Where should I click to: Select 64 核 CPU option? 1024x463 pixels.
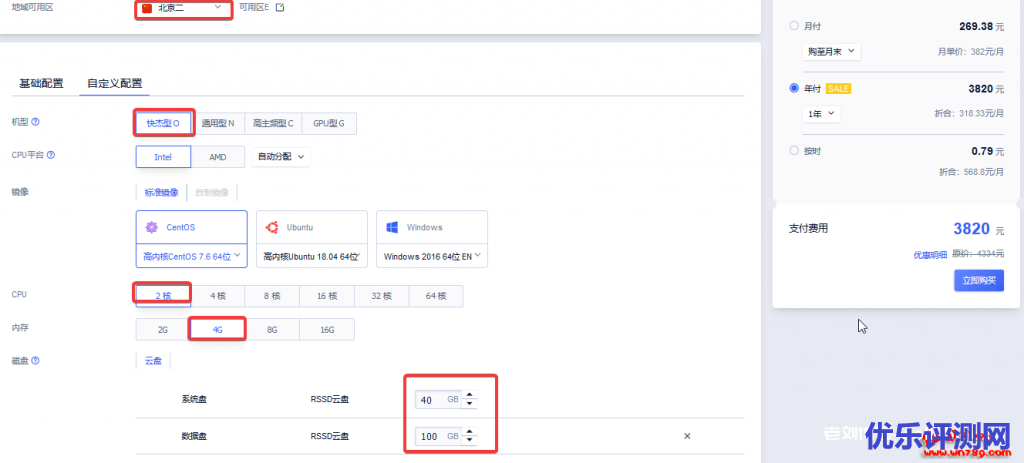click(x=436, y=296)
